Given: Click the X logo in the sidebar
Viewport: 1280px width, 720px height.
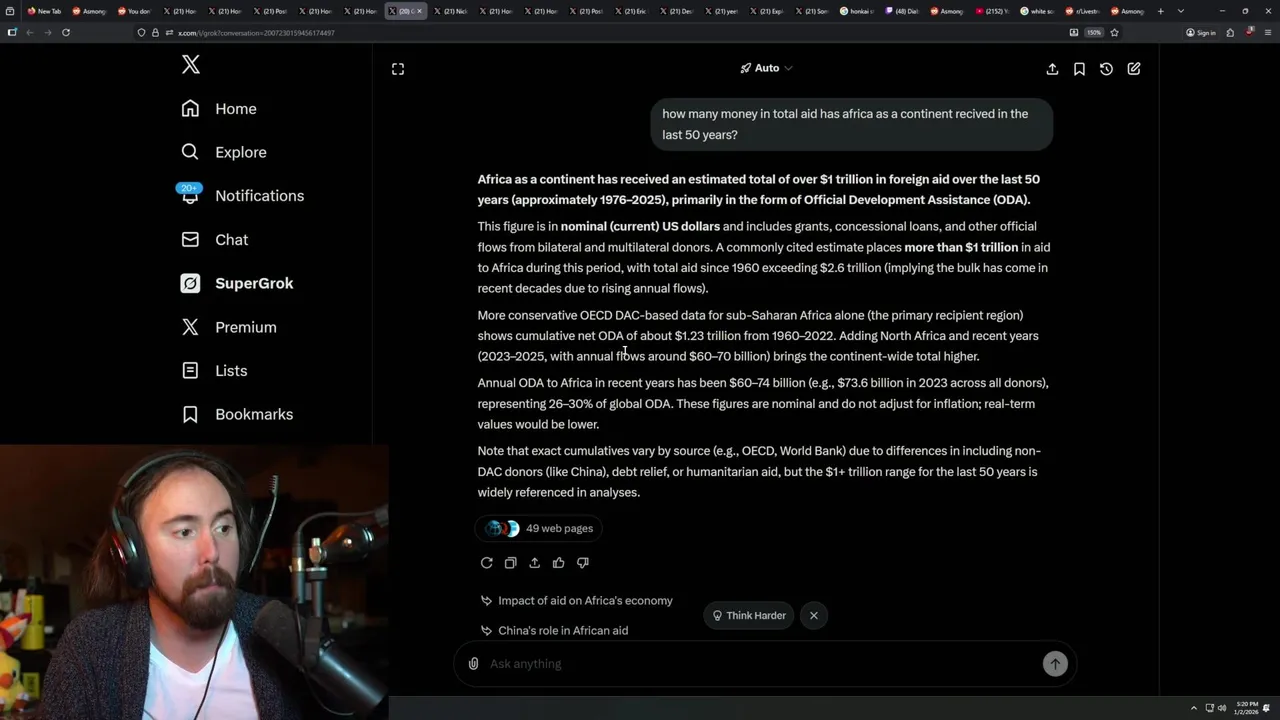Looking at the screenshot, I should 190,65.
